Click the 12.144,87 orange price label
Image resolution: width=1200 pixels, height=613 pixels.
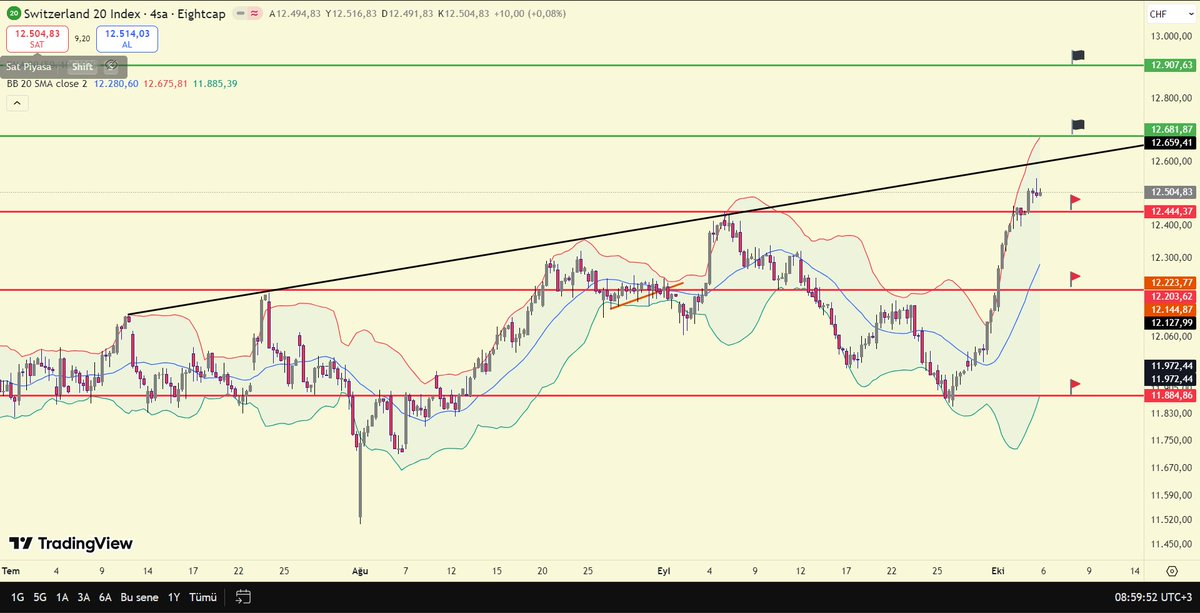point(1172,309)
